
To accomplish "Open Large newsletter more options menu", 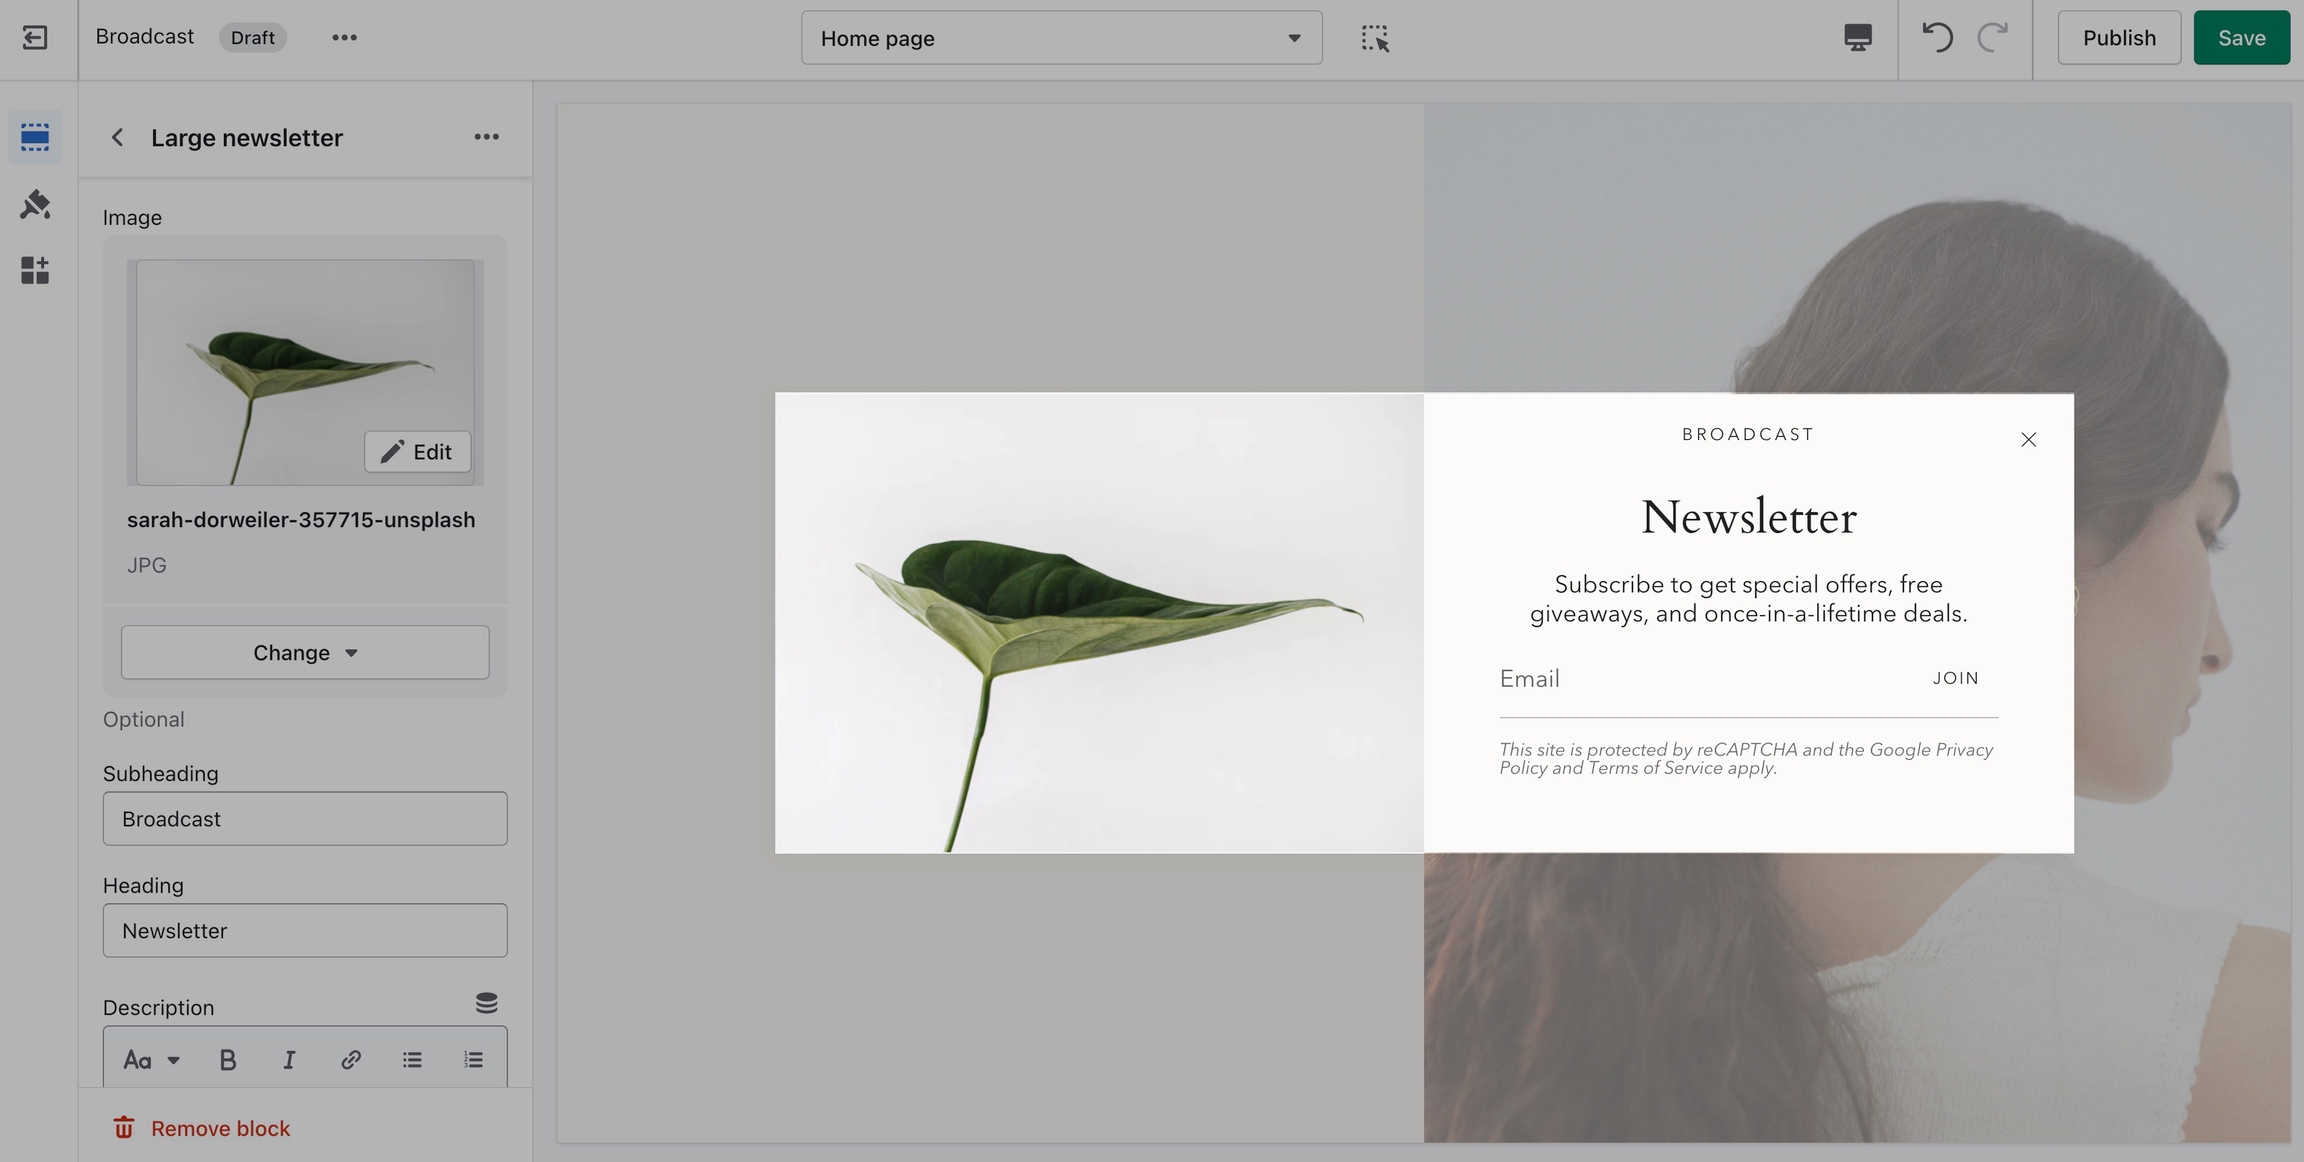I will click(486, 137).
